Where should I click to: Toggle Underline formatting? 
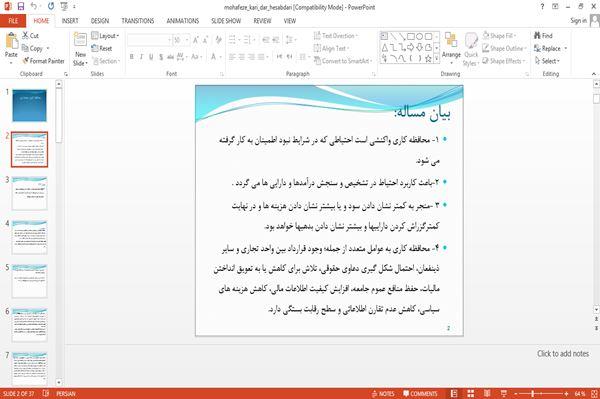coord(151,57)
